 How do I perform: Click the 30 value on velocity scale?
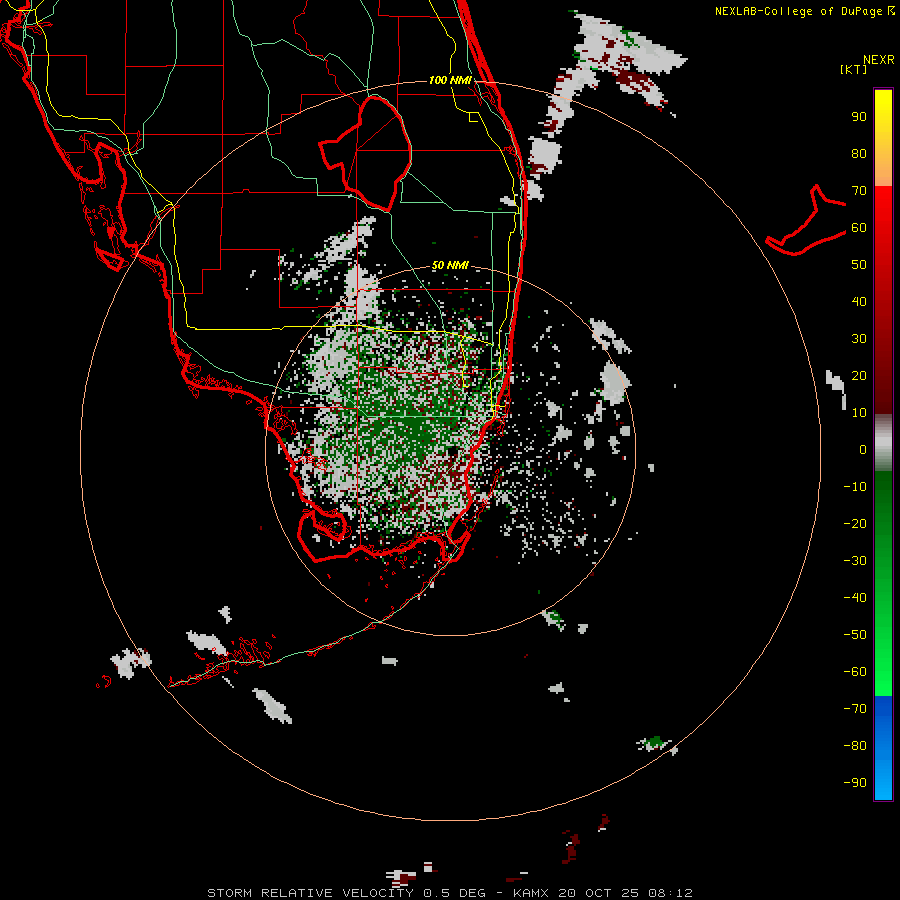(x=859, y=339)
